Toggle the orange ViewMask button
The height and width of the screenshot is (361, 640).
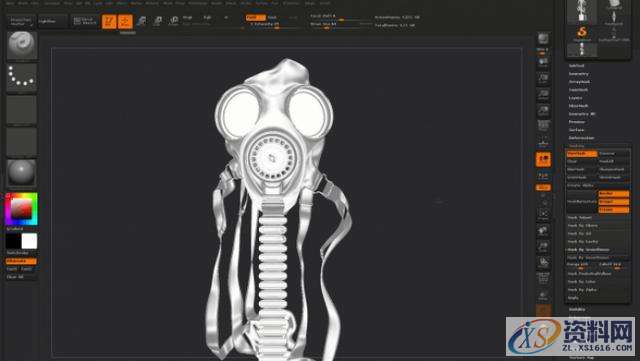(582, 154)
